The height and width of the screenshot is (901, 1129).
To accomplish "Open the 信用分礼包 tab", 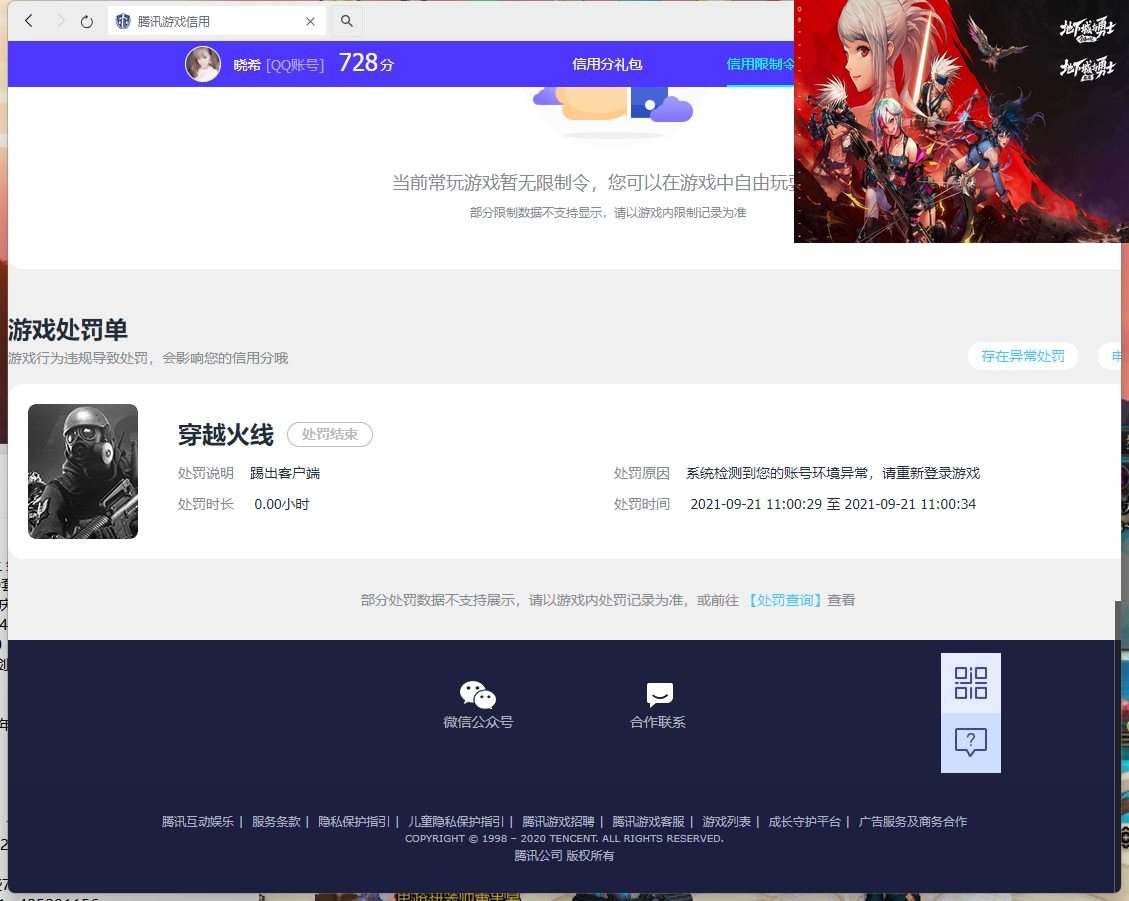I will tap(607, 64).
